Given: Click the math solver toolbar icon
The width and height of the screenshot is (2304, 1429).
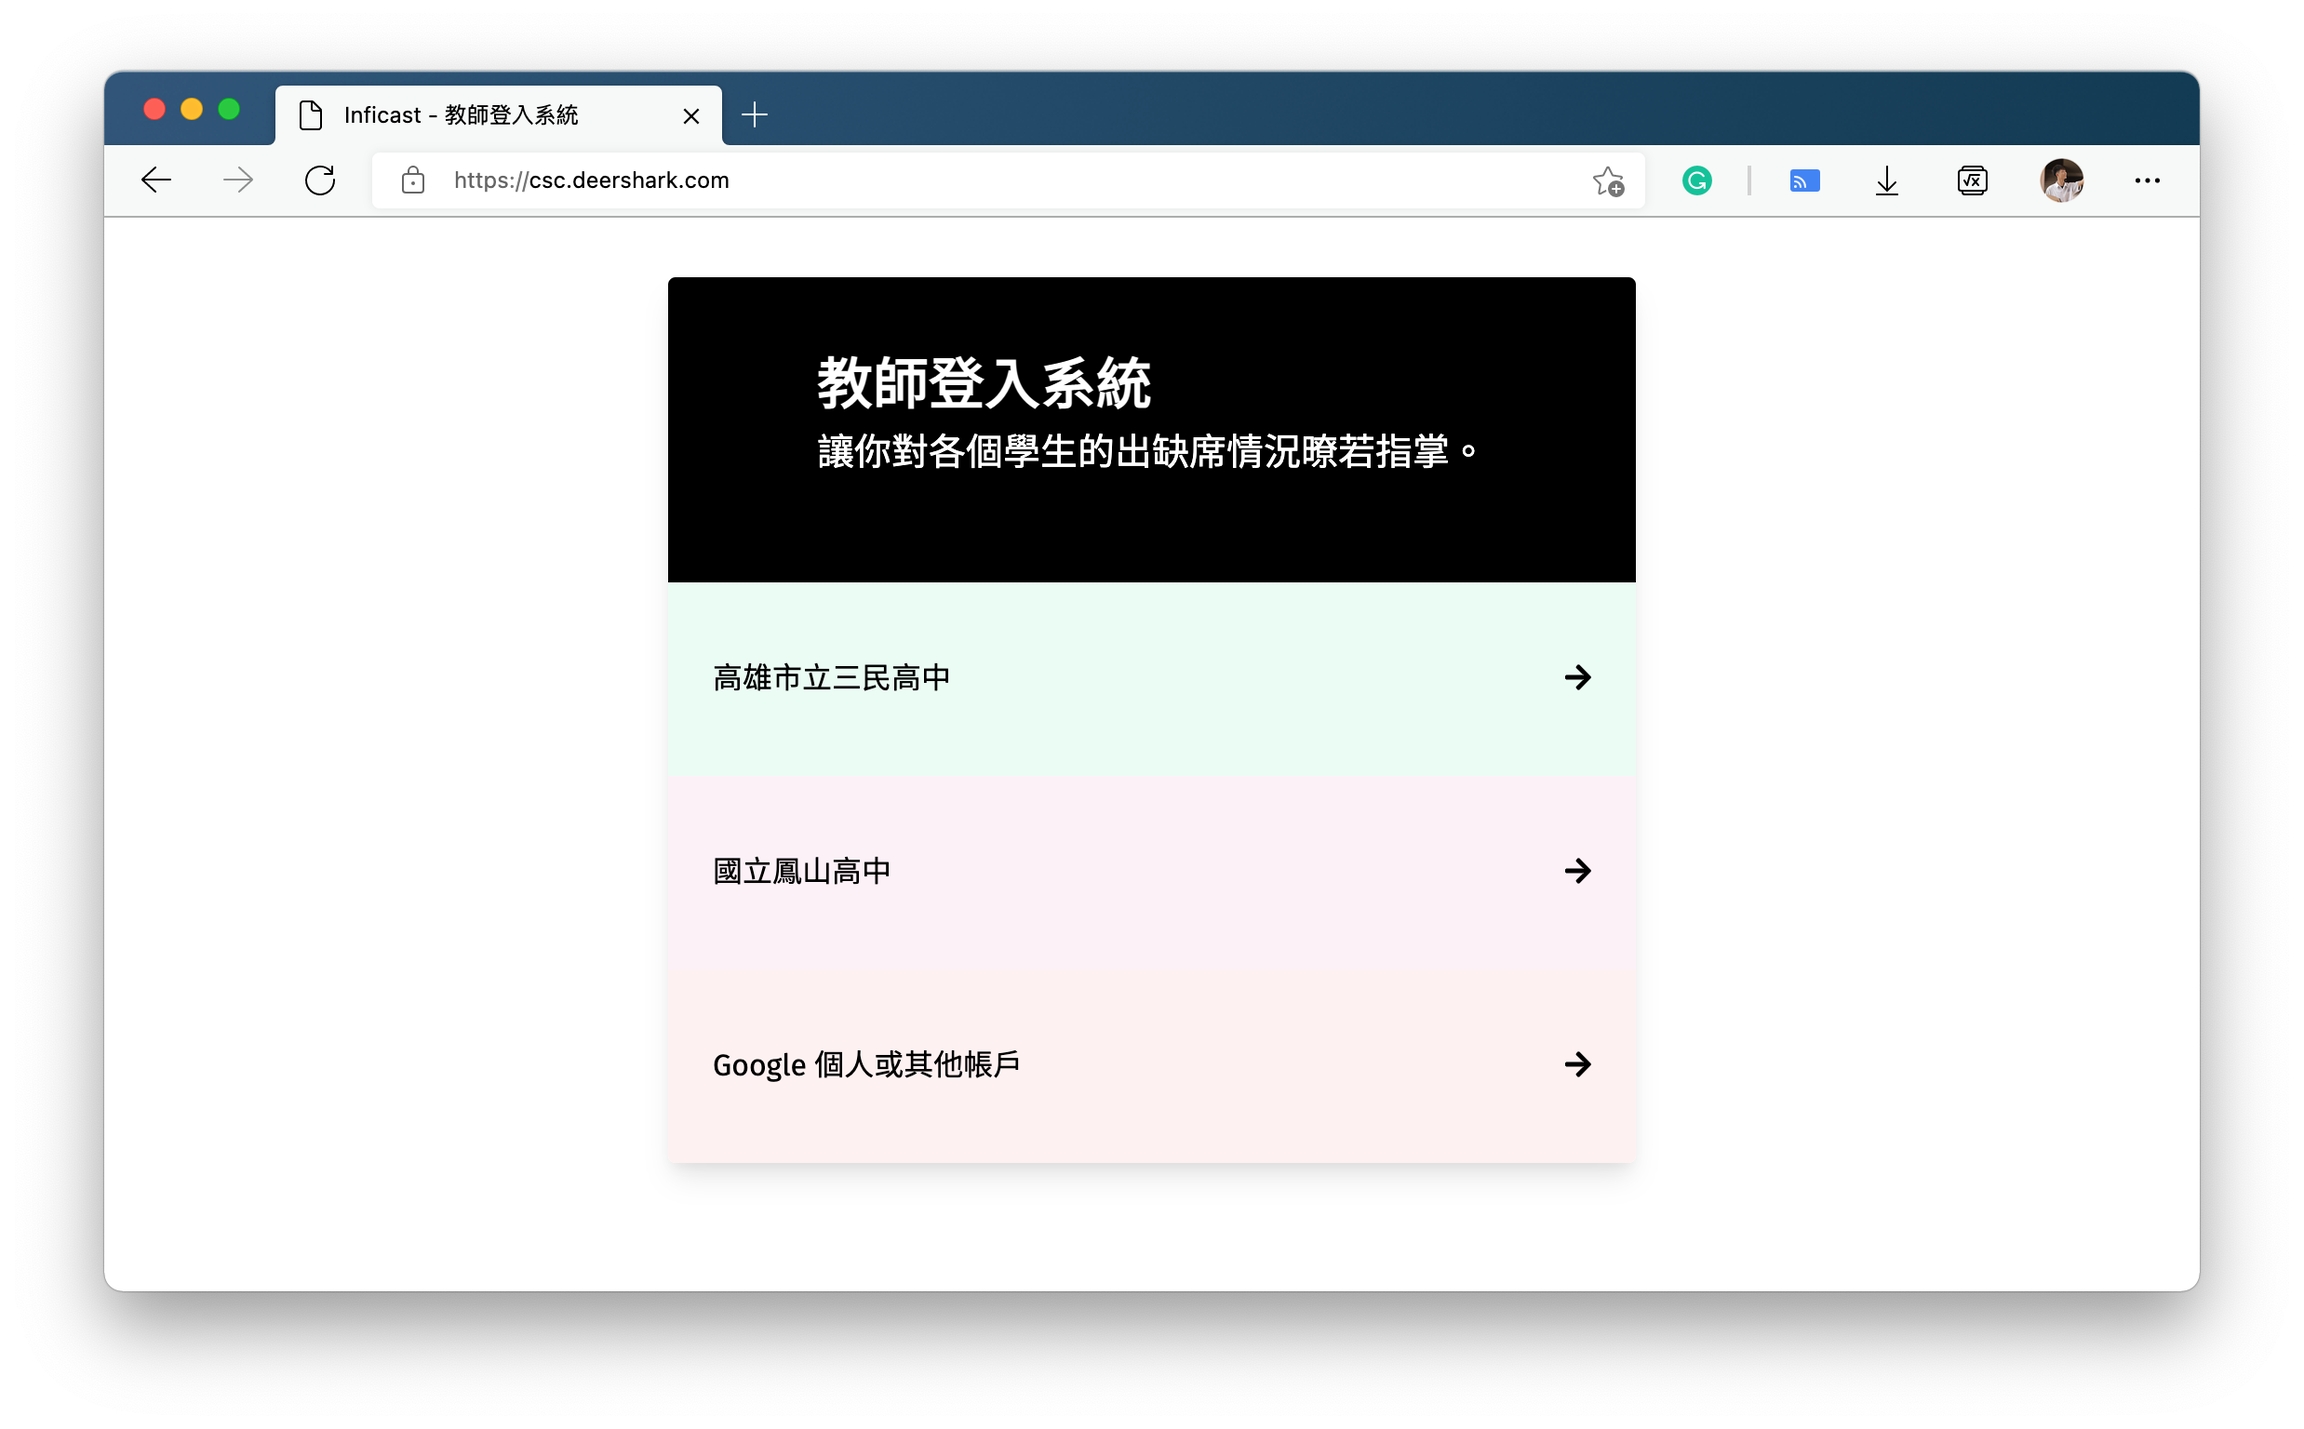Looking at the screenshot, I should 1972,181.
